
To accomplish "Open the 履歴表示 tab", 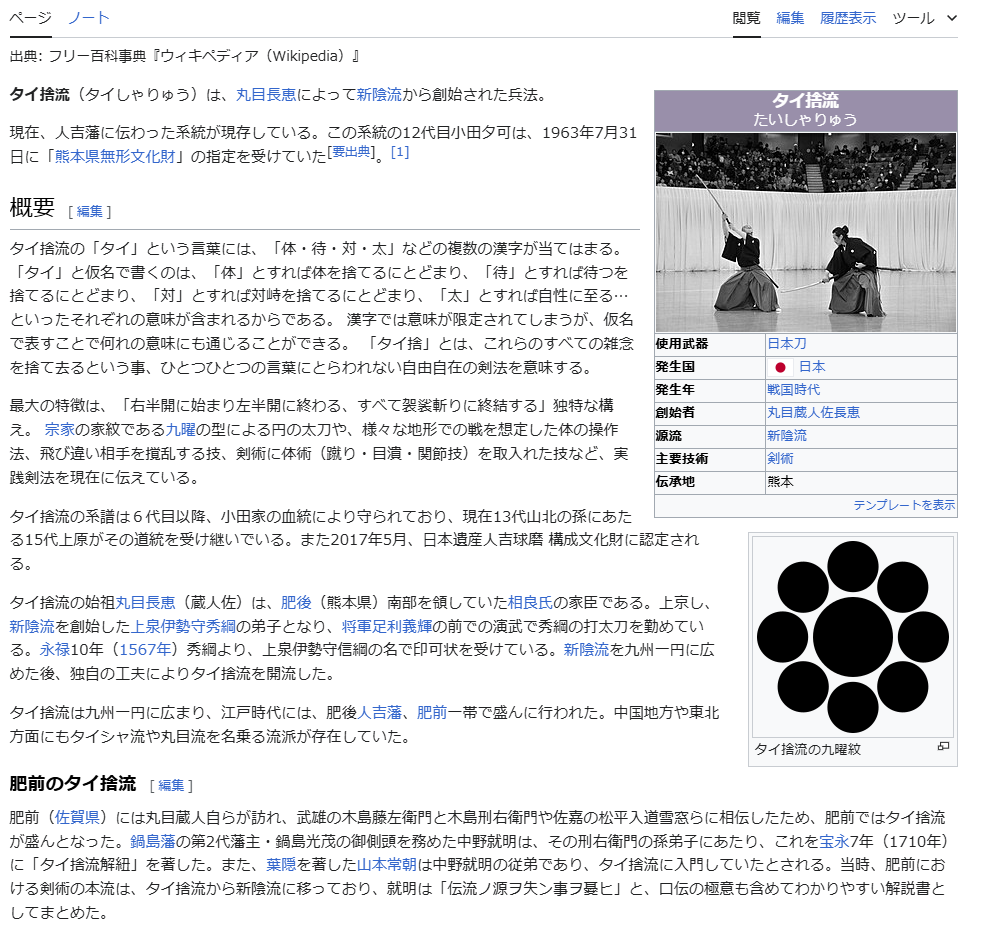I will (847, 18).
